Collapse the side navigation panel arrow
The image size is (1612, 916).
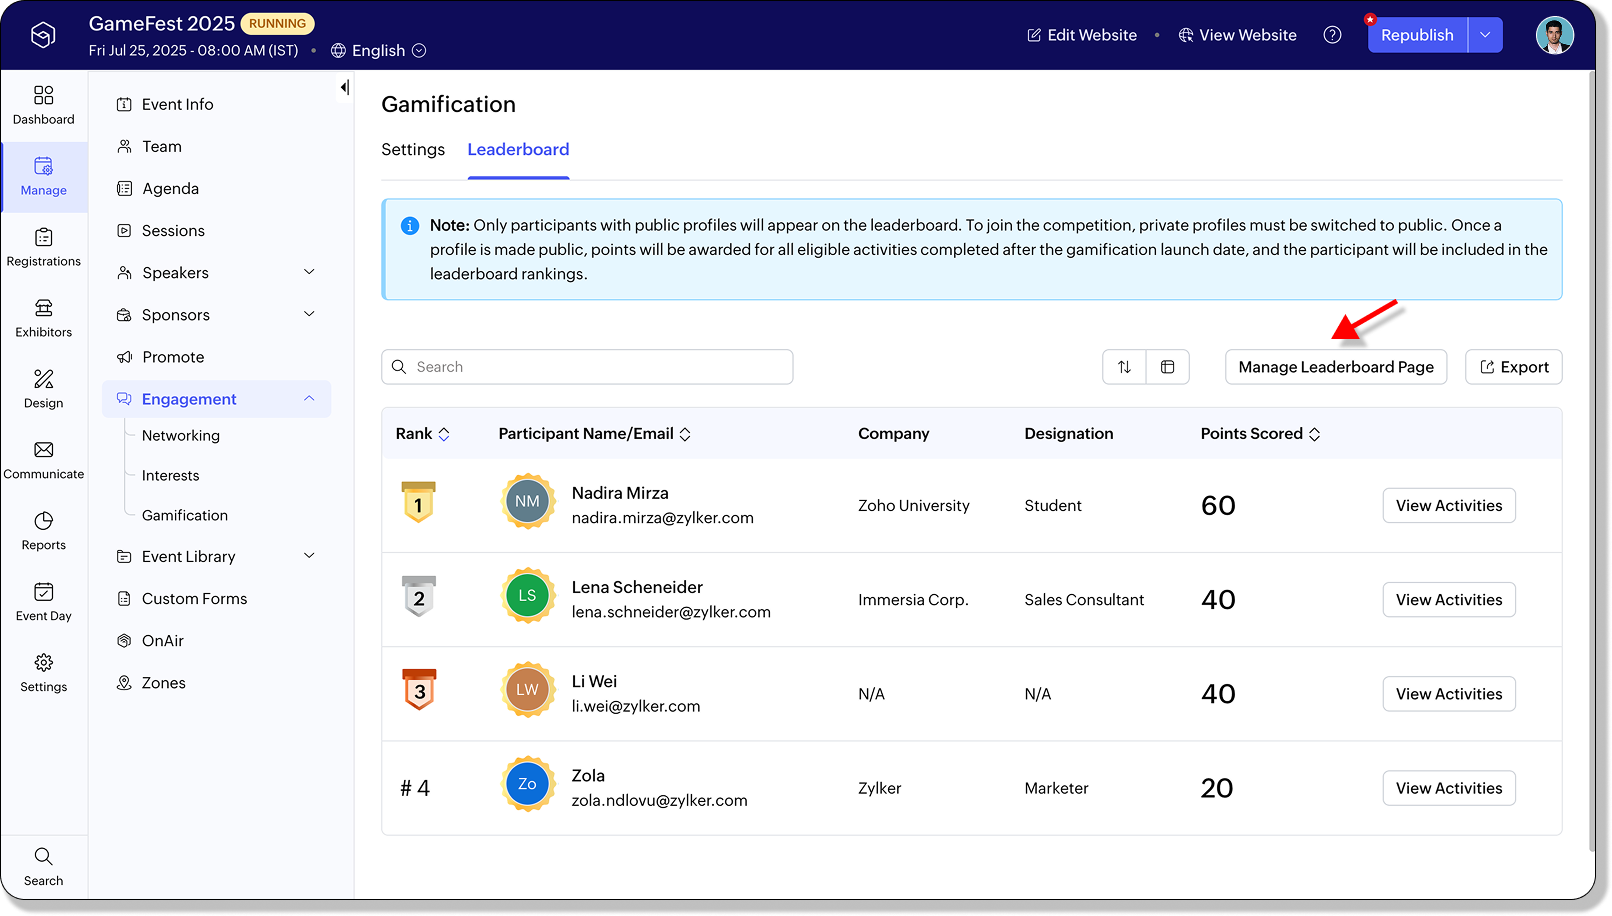click(344, 88)
